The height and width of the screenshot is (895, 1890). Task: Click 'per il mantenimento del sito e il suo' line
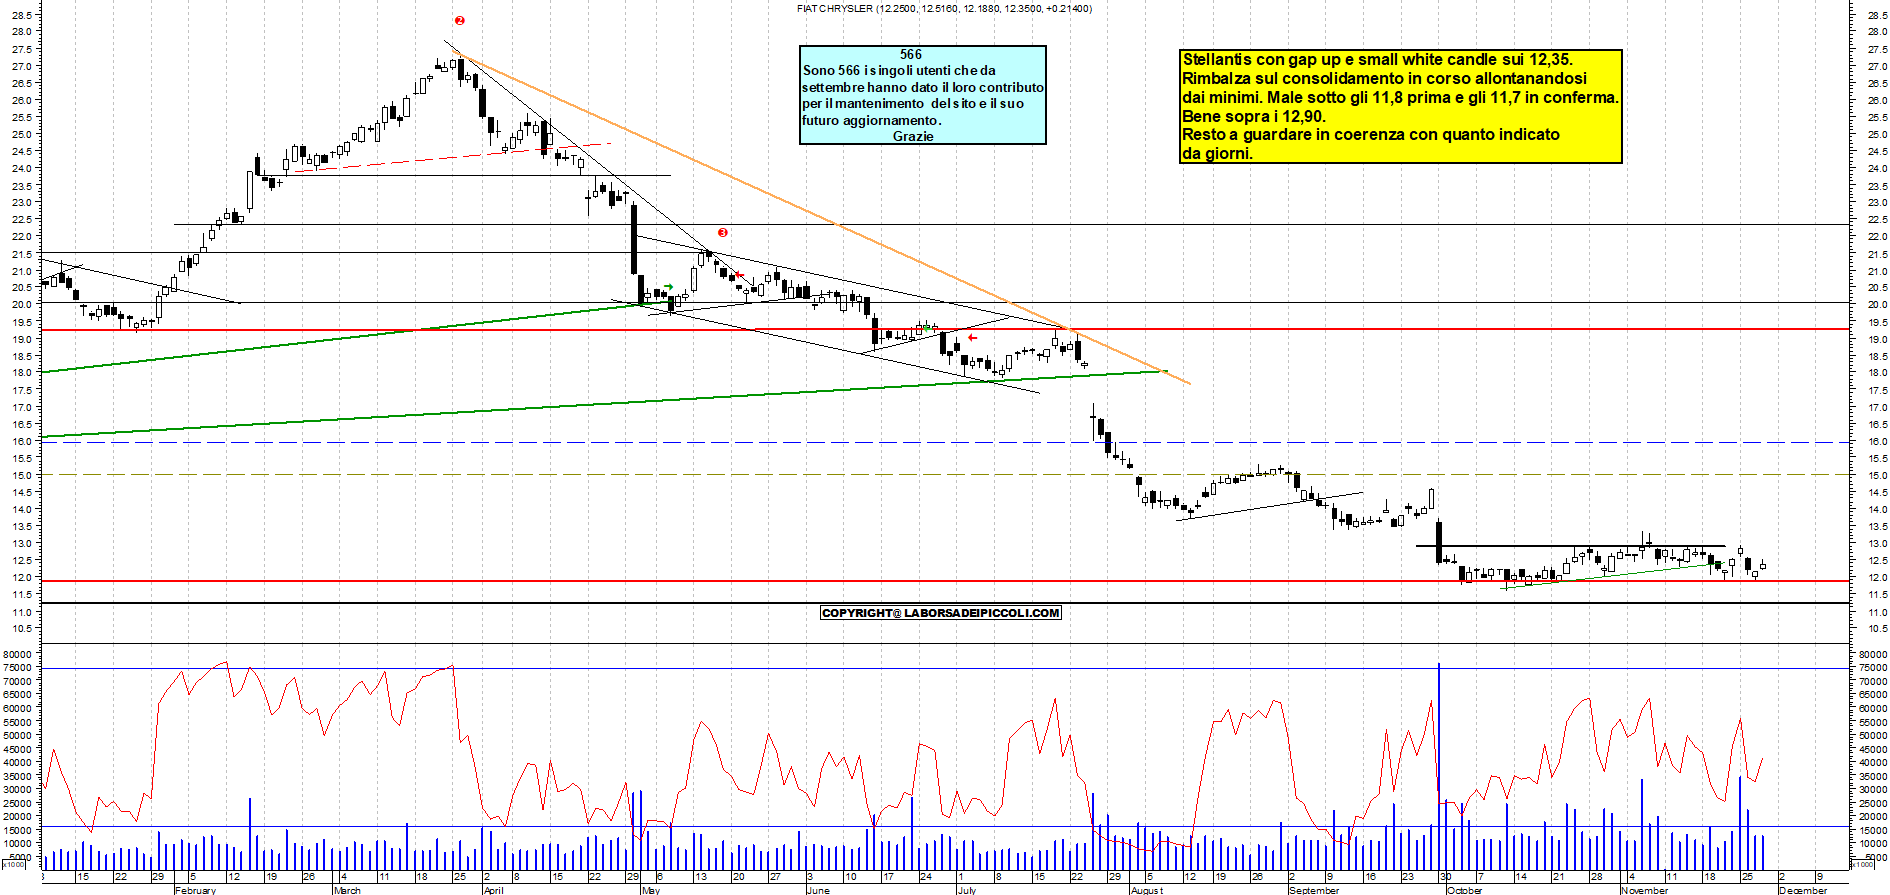coord(913,104)
